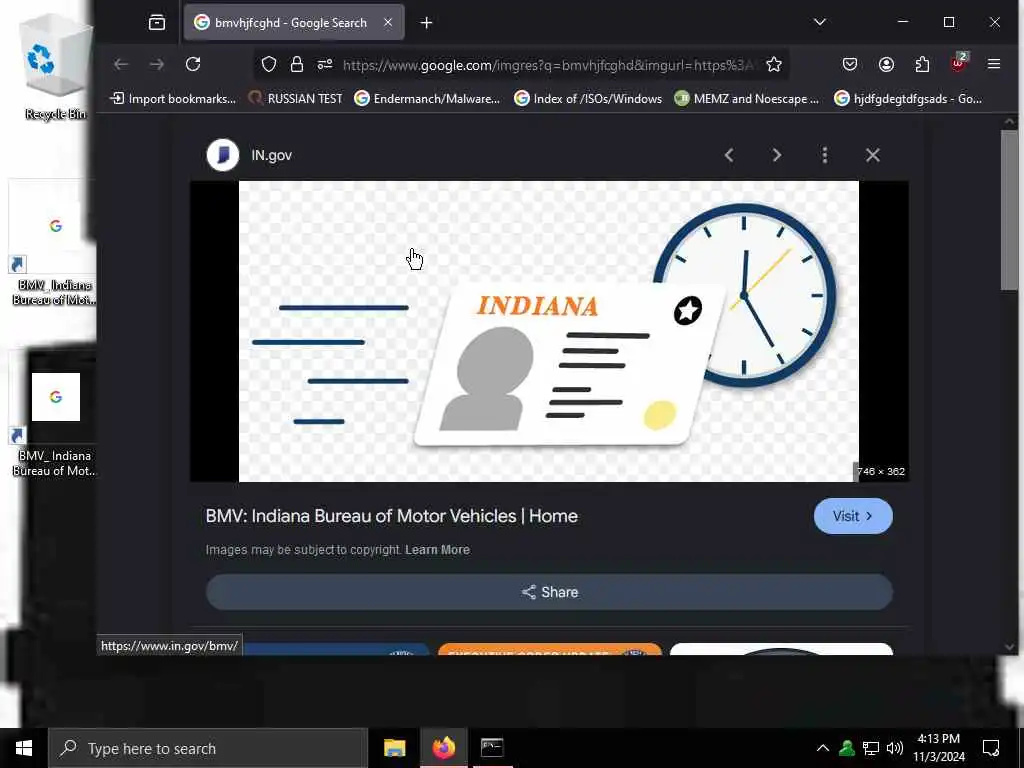Image resolution: width=1024 pixels, height=768 pixels.
Task: Open the Learn More copyright link
Action: [x=437, y=550]
